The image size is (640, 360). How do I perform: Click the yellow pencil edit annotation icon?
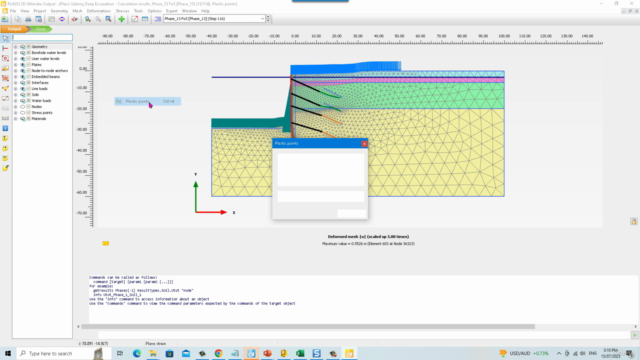tap(5, 168)
